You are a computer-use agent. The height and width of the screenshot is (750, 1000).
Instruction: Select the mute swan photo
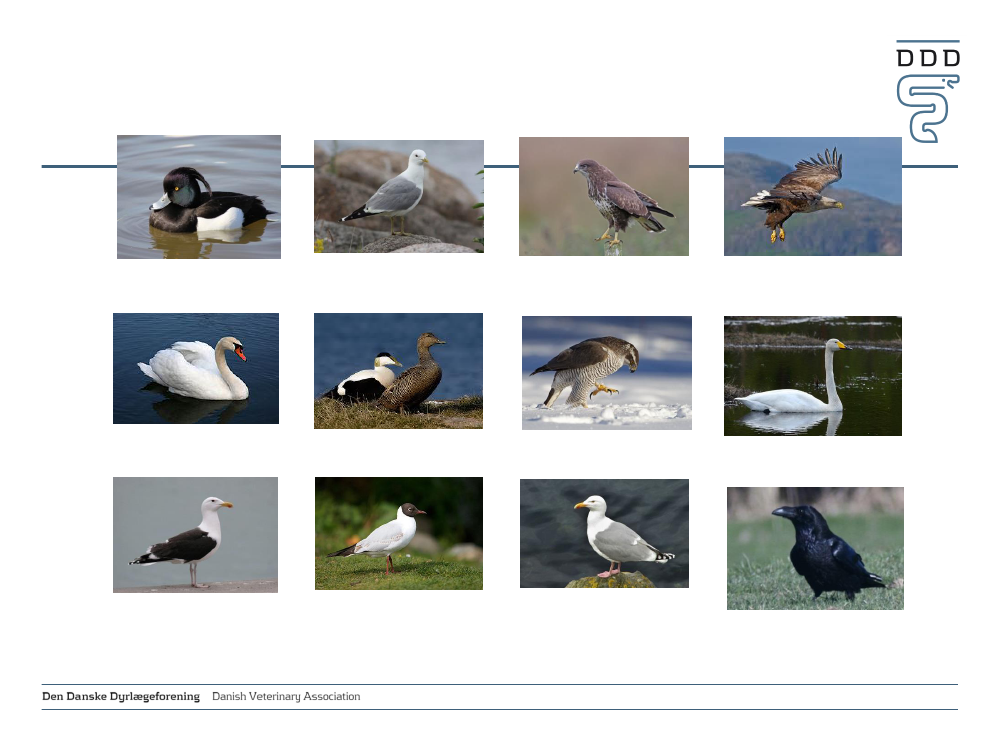196,368
